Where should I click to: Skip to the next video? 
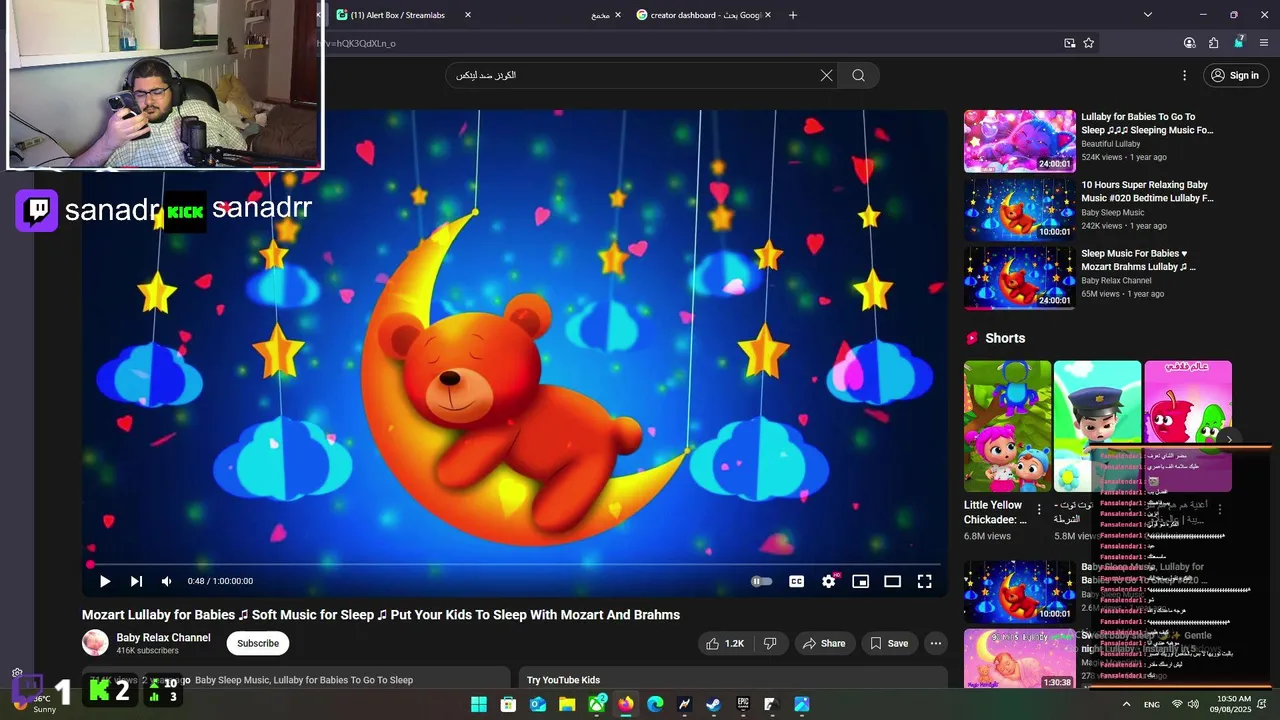pos(136,581)
